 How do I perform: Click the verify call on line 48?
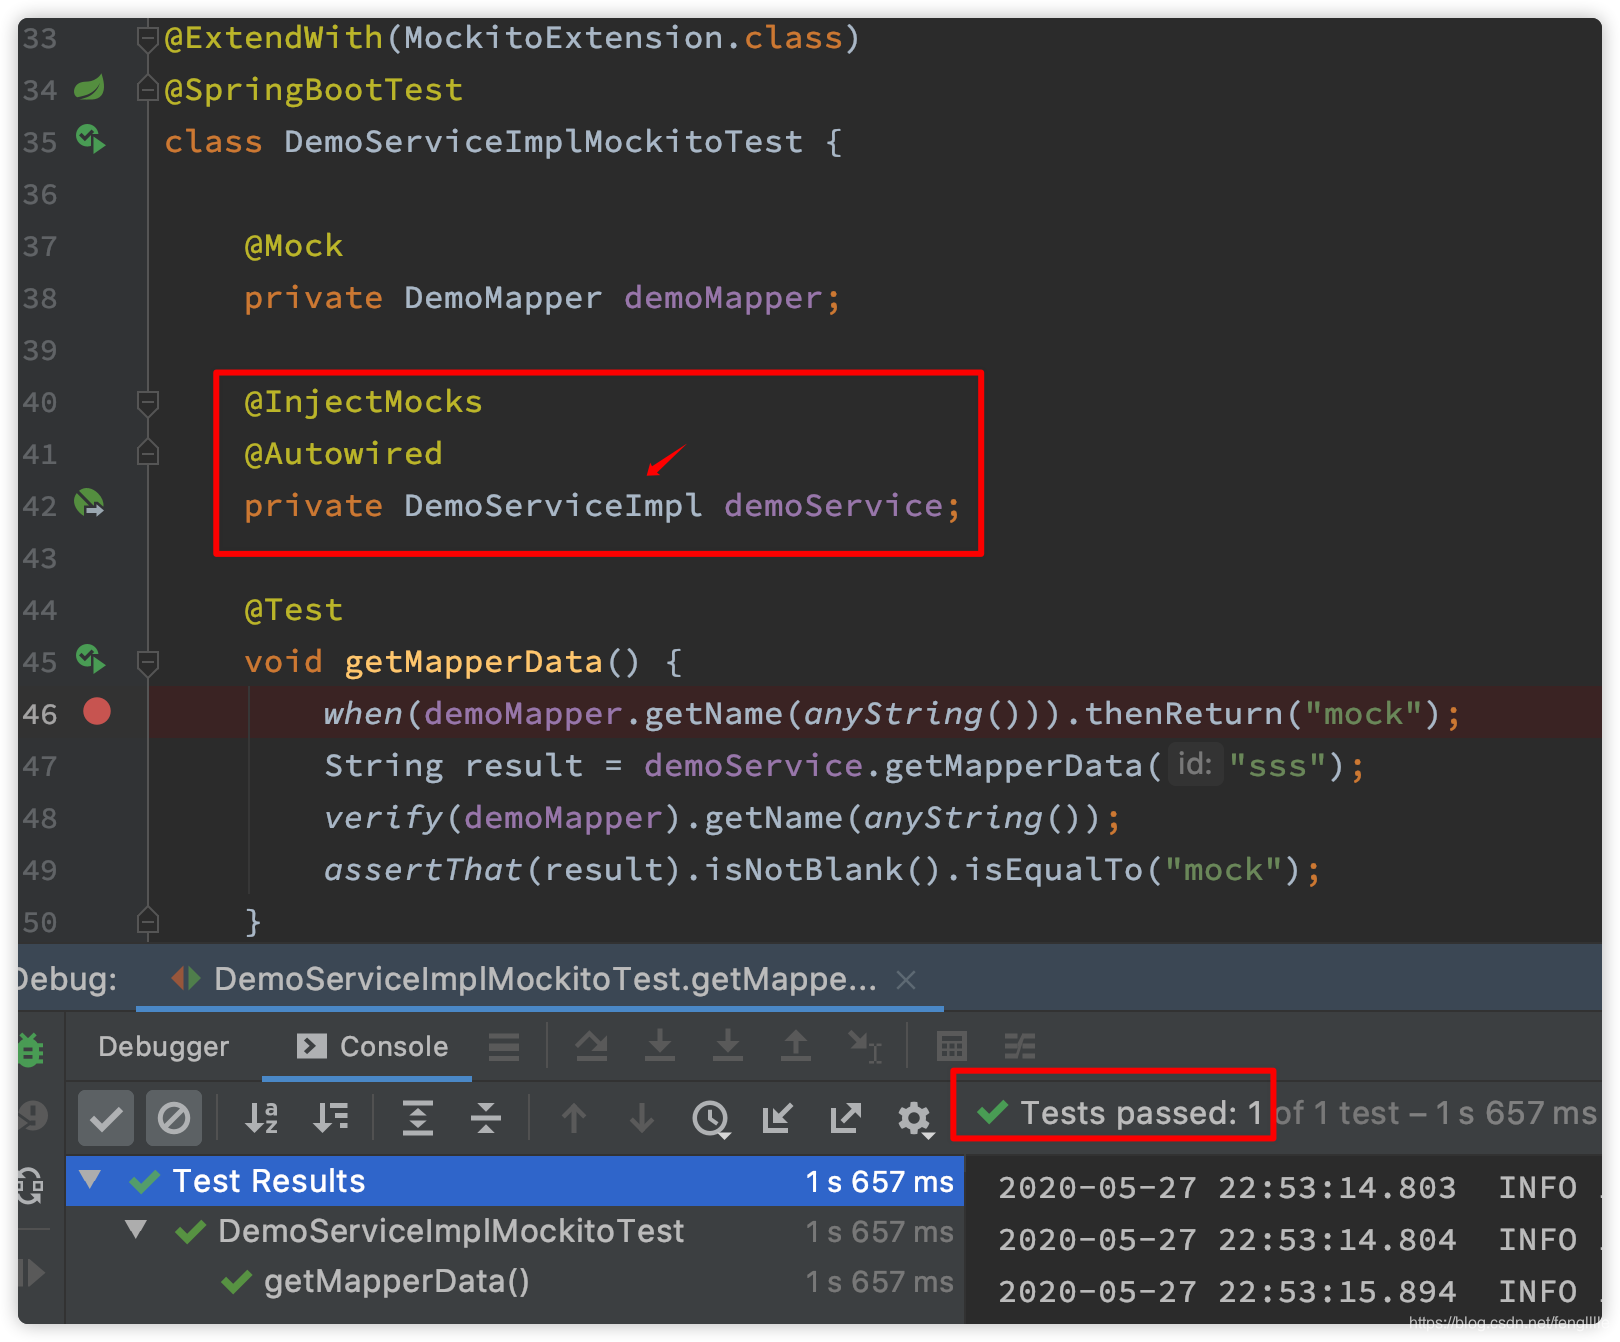[383, 818]
